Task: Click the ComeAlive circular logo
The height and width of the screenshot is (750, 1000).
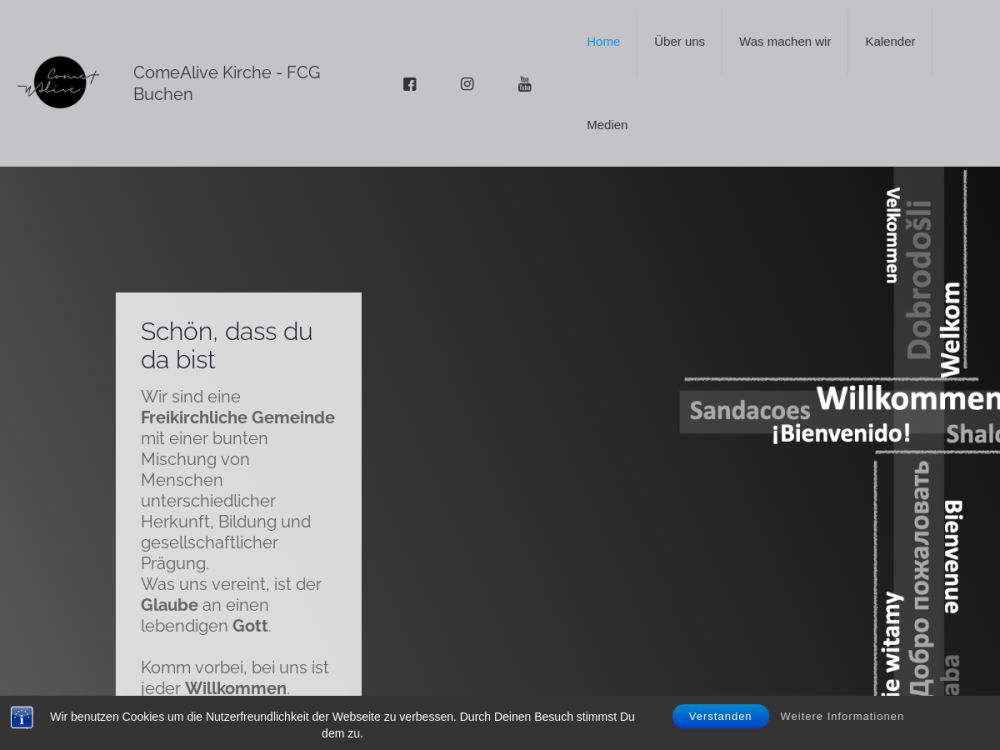Action: tap(59, 83)
